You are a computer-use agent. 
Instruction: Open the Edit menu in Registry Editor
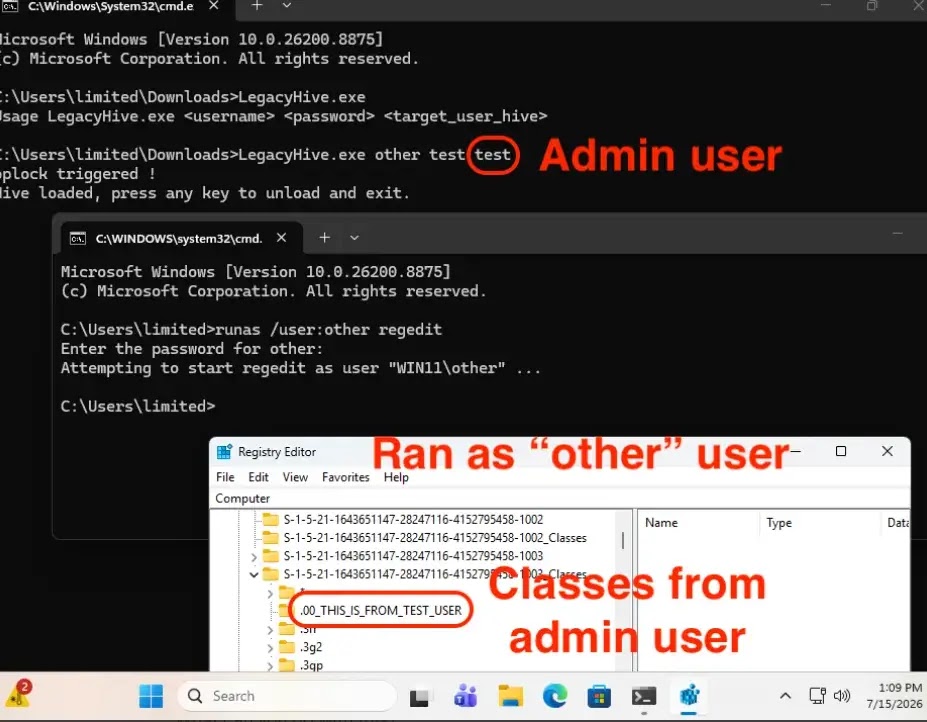(x=258, y=477)
